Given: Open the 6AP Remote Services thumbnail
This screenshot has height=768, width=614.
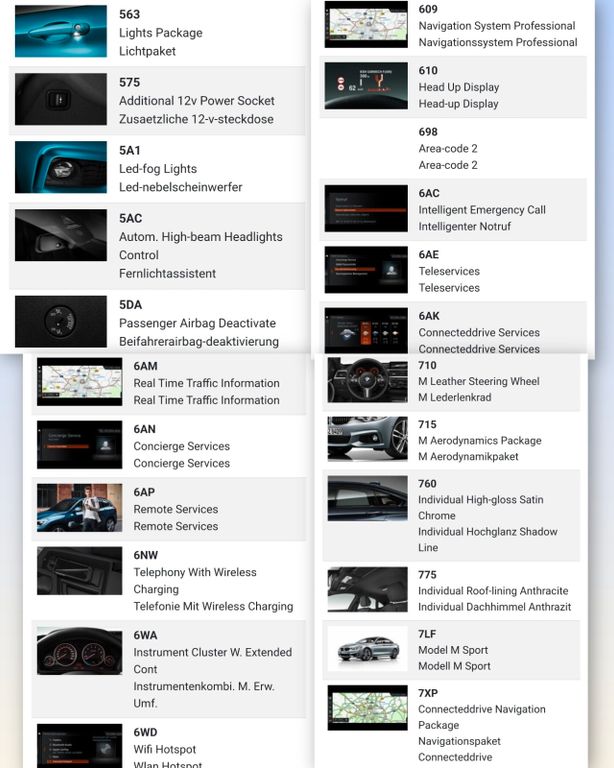Looking at the screenshot, I should [79, 508].
